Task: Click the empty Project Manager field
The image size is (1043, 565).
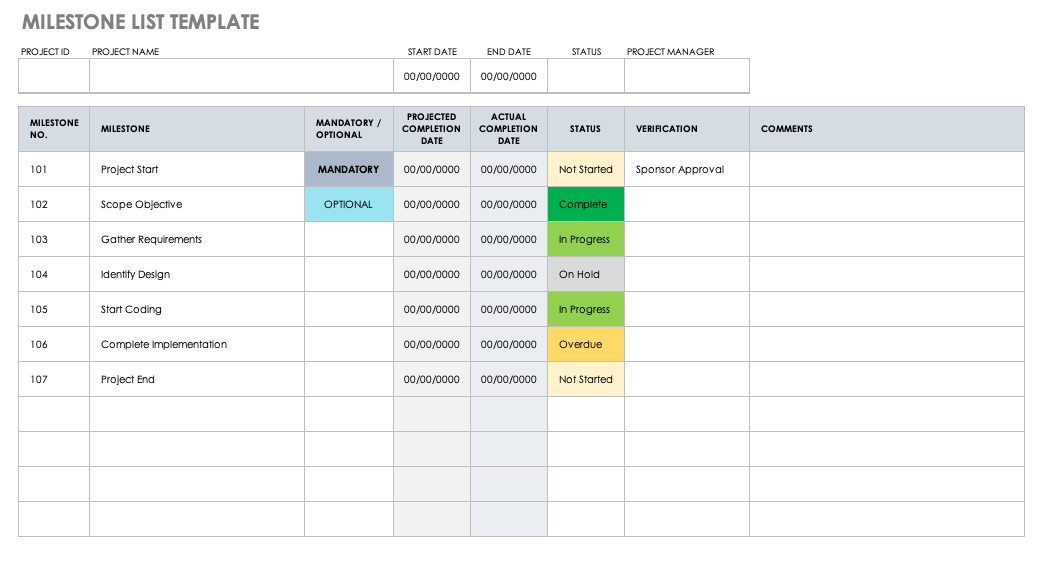Action: [x=686, y=76]
